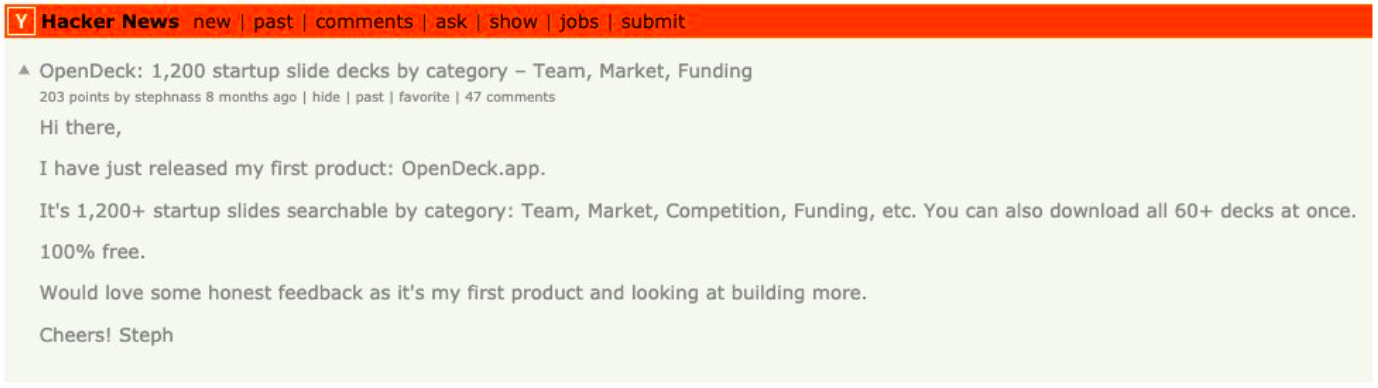Viewport: 1378px width, 388px height.
Task: Click the Cheers! Steph sign-off line
Action: pyautogui.click(x=106, y=335)
